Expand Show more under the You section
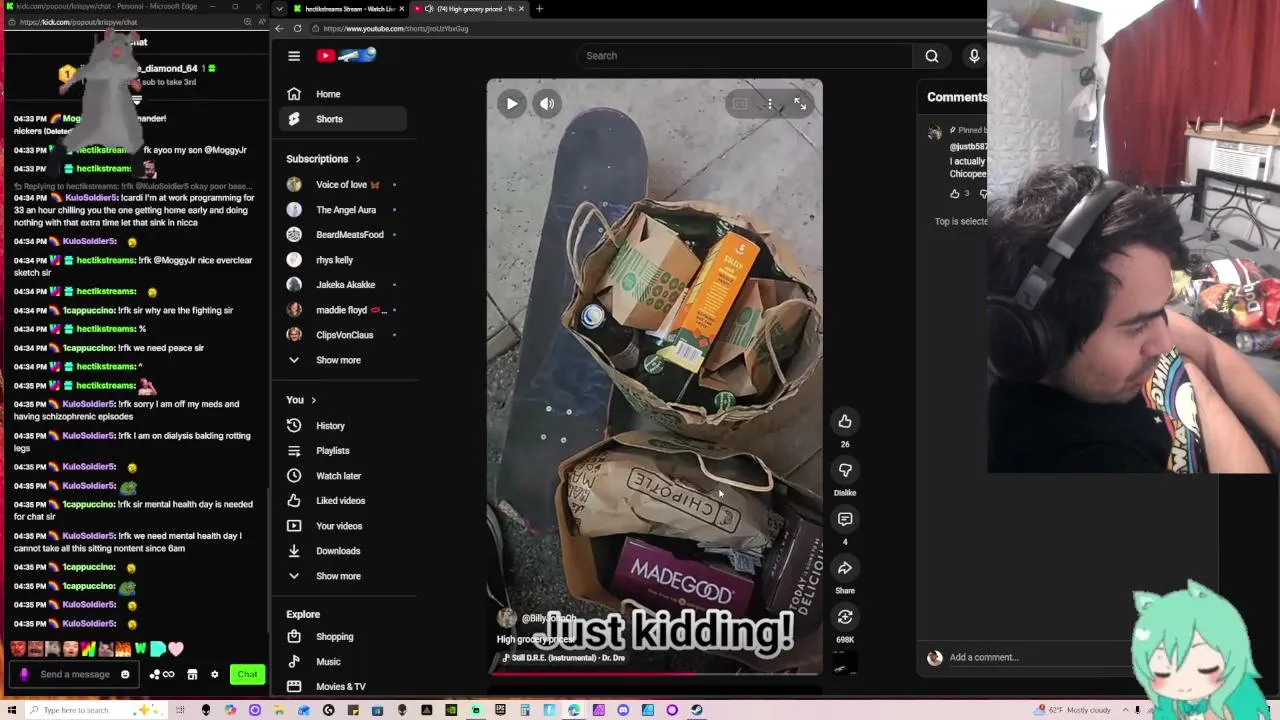The width and height of the screenshot is (1280, 720). click(x=343, y=576)
